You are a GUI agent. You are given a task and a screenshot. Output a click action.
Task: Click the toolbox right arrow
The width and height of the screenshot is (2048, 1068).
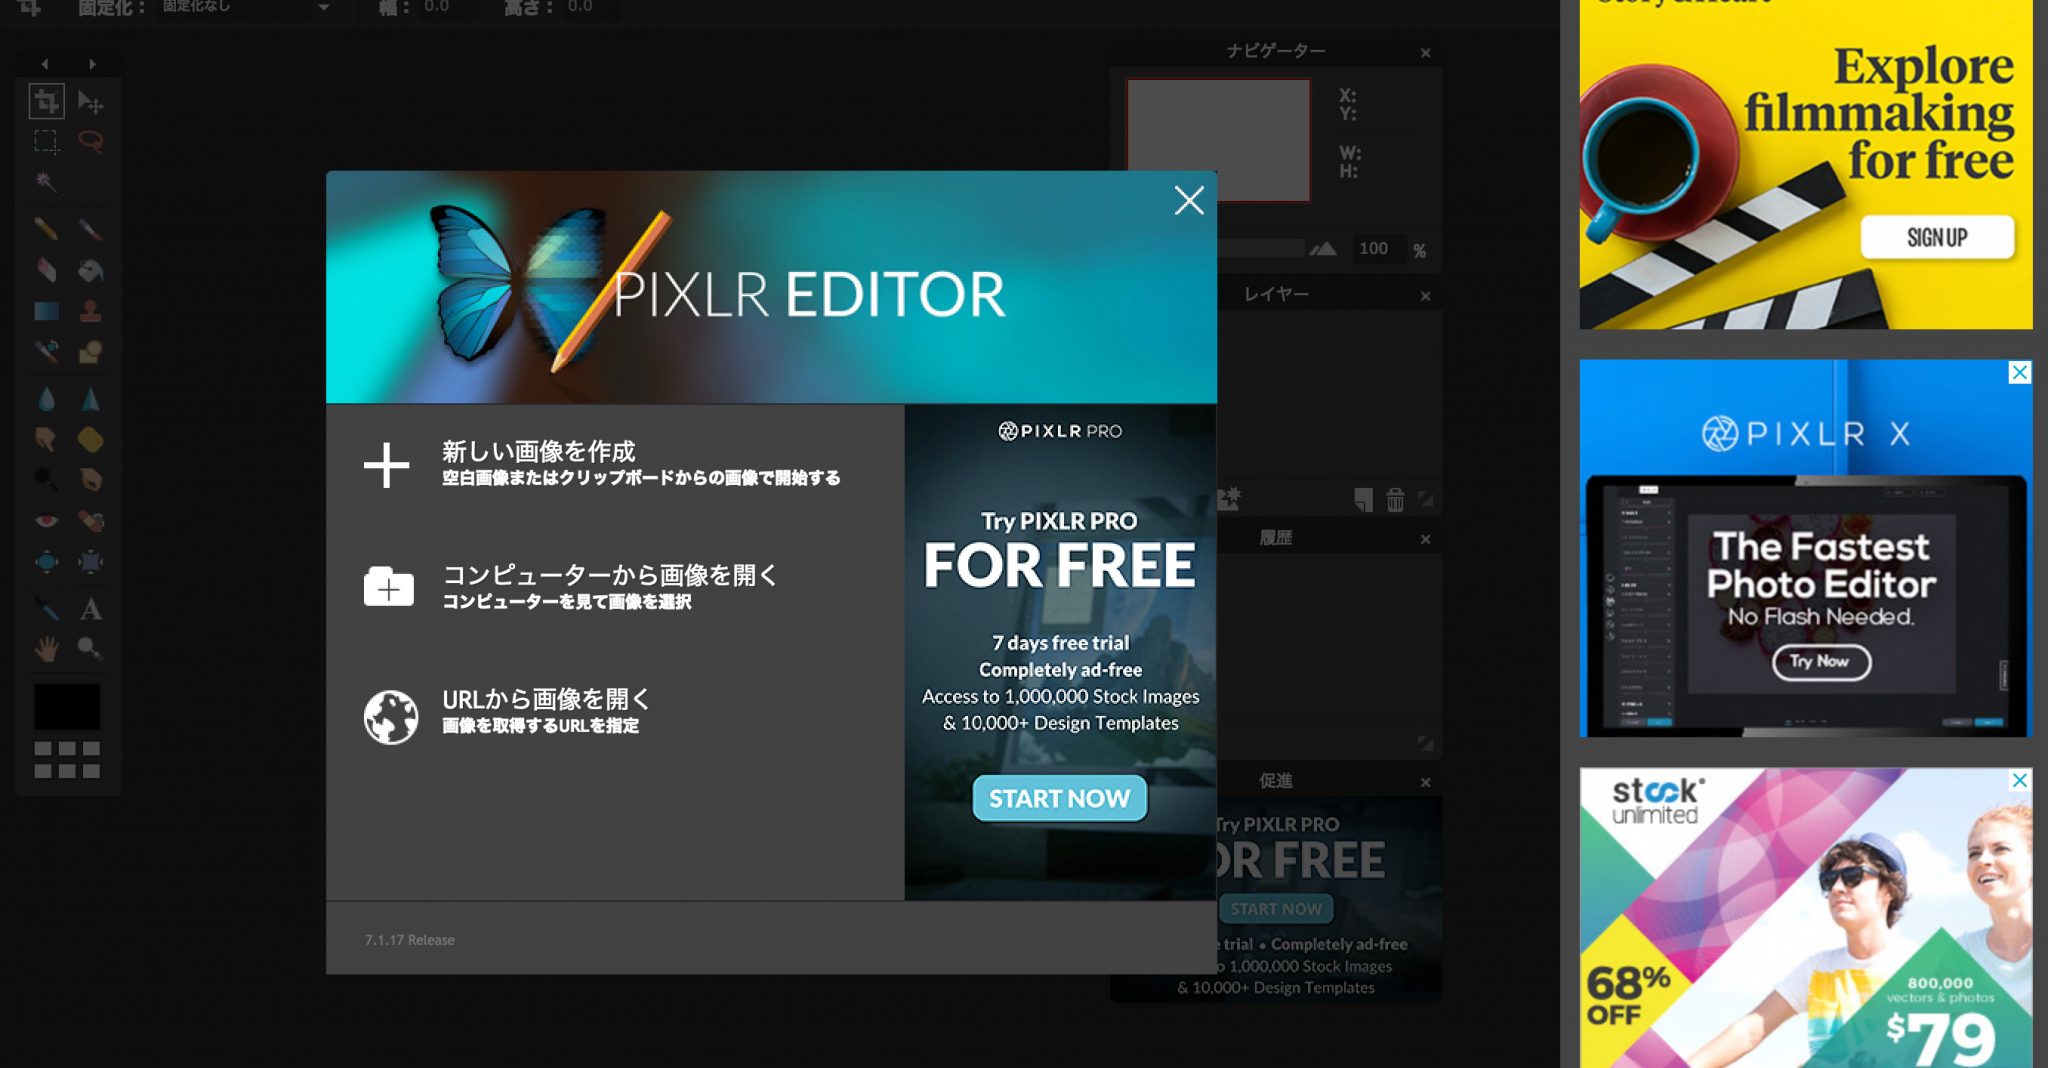pyautogui.click(x=92, y=64)
